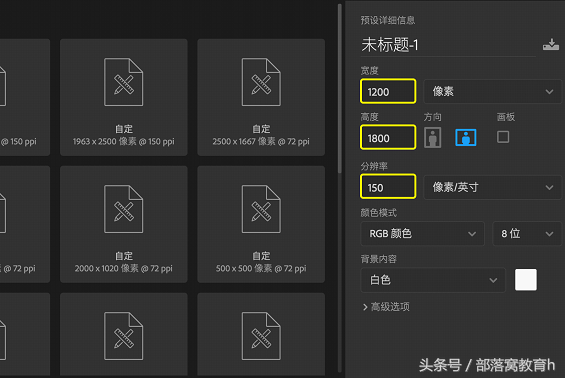
Task: Select preset text 2000 x 1020 像素 @ 72 ppi
Action: pyautogui.click(x=124, y=268)
